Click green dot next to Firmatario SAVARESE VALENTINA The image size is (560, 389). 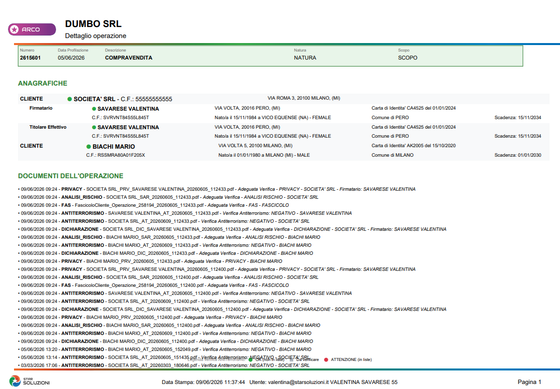94,109
